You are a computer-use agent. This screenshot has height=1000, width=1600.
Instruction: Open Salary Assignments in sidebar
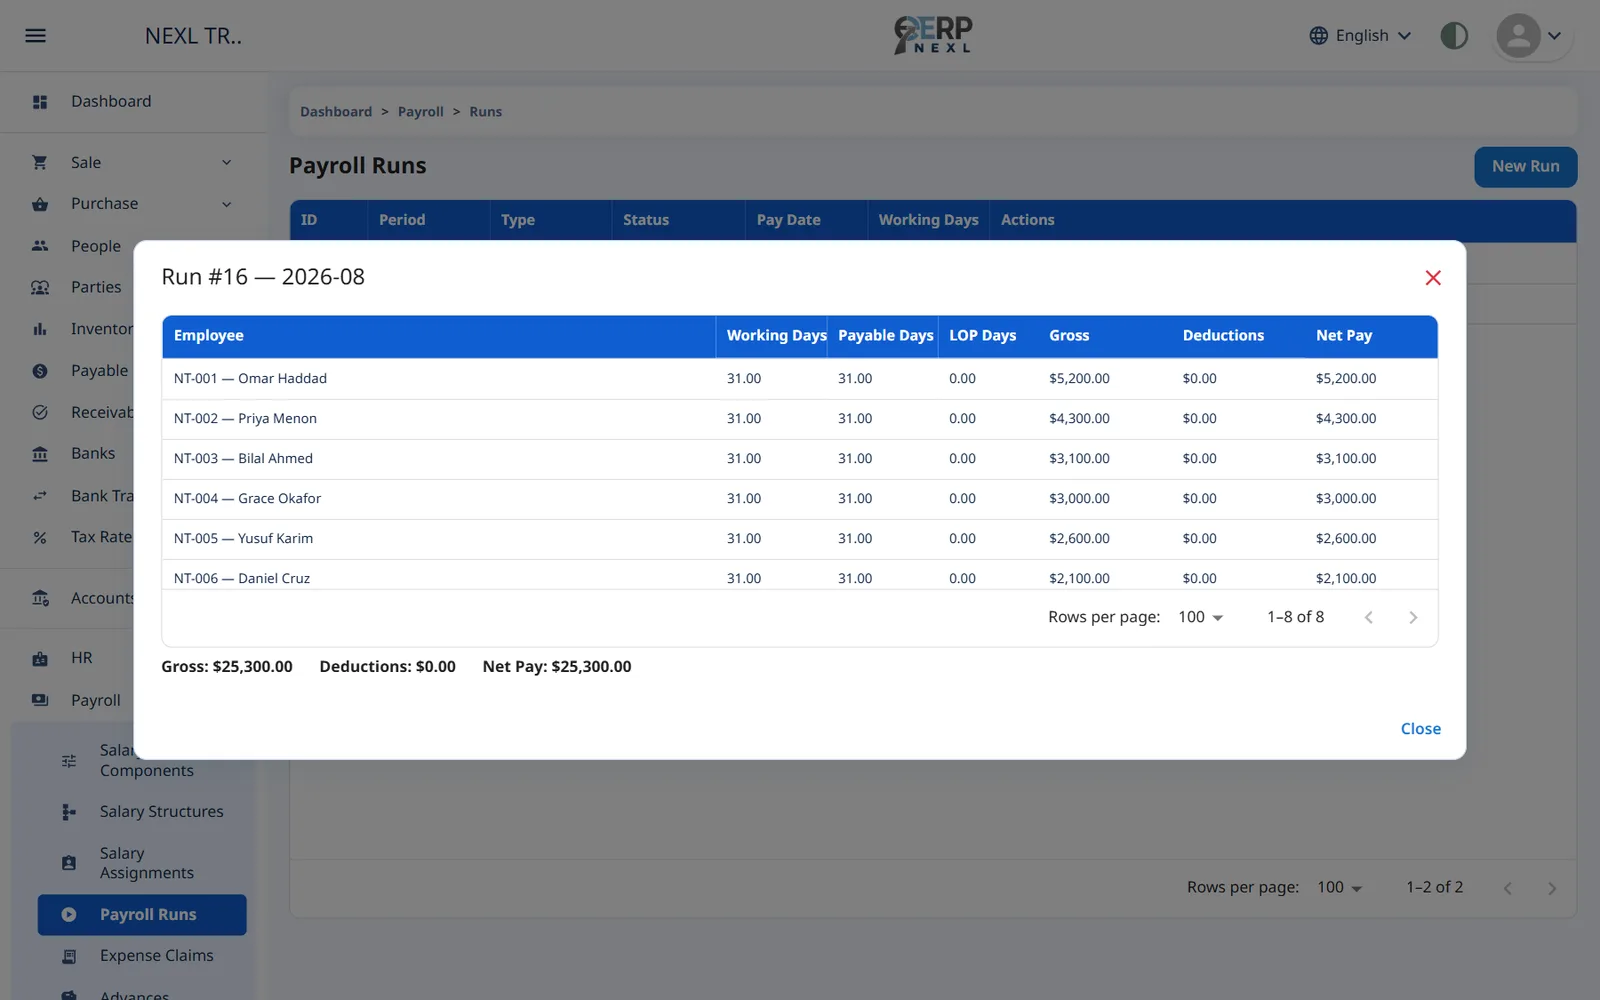(x=142, y=863)
